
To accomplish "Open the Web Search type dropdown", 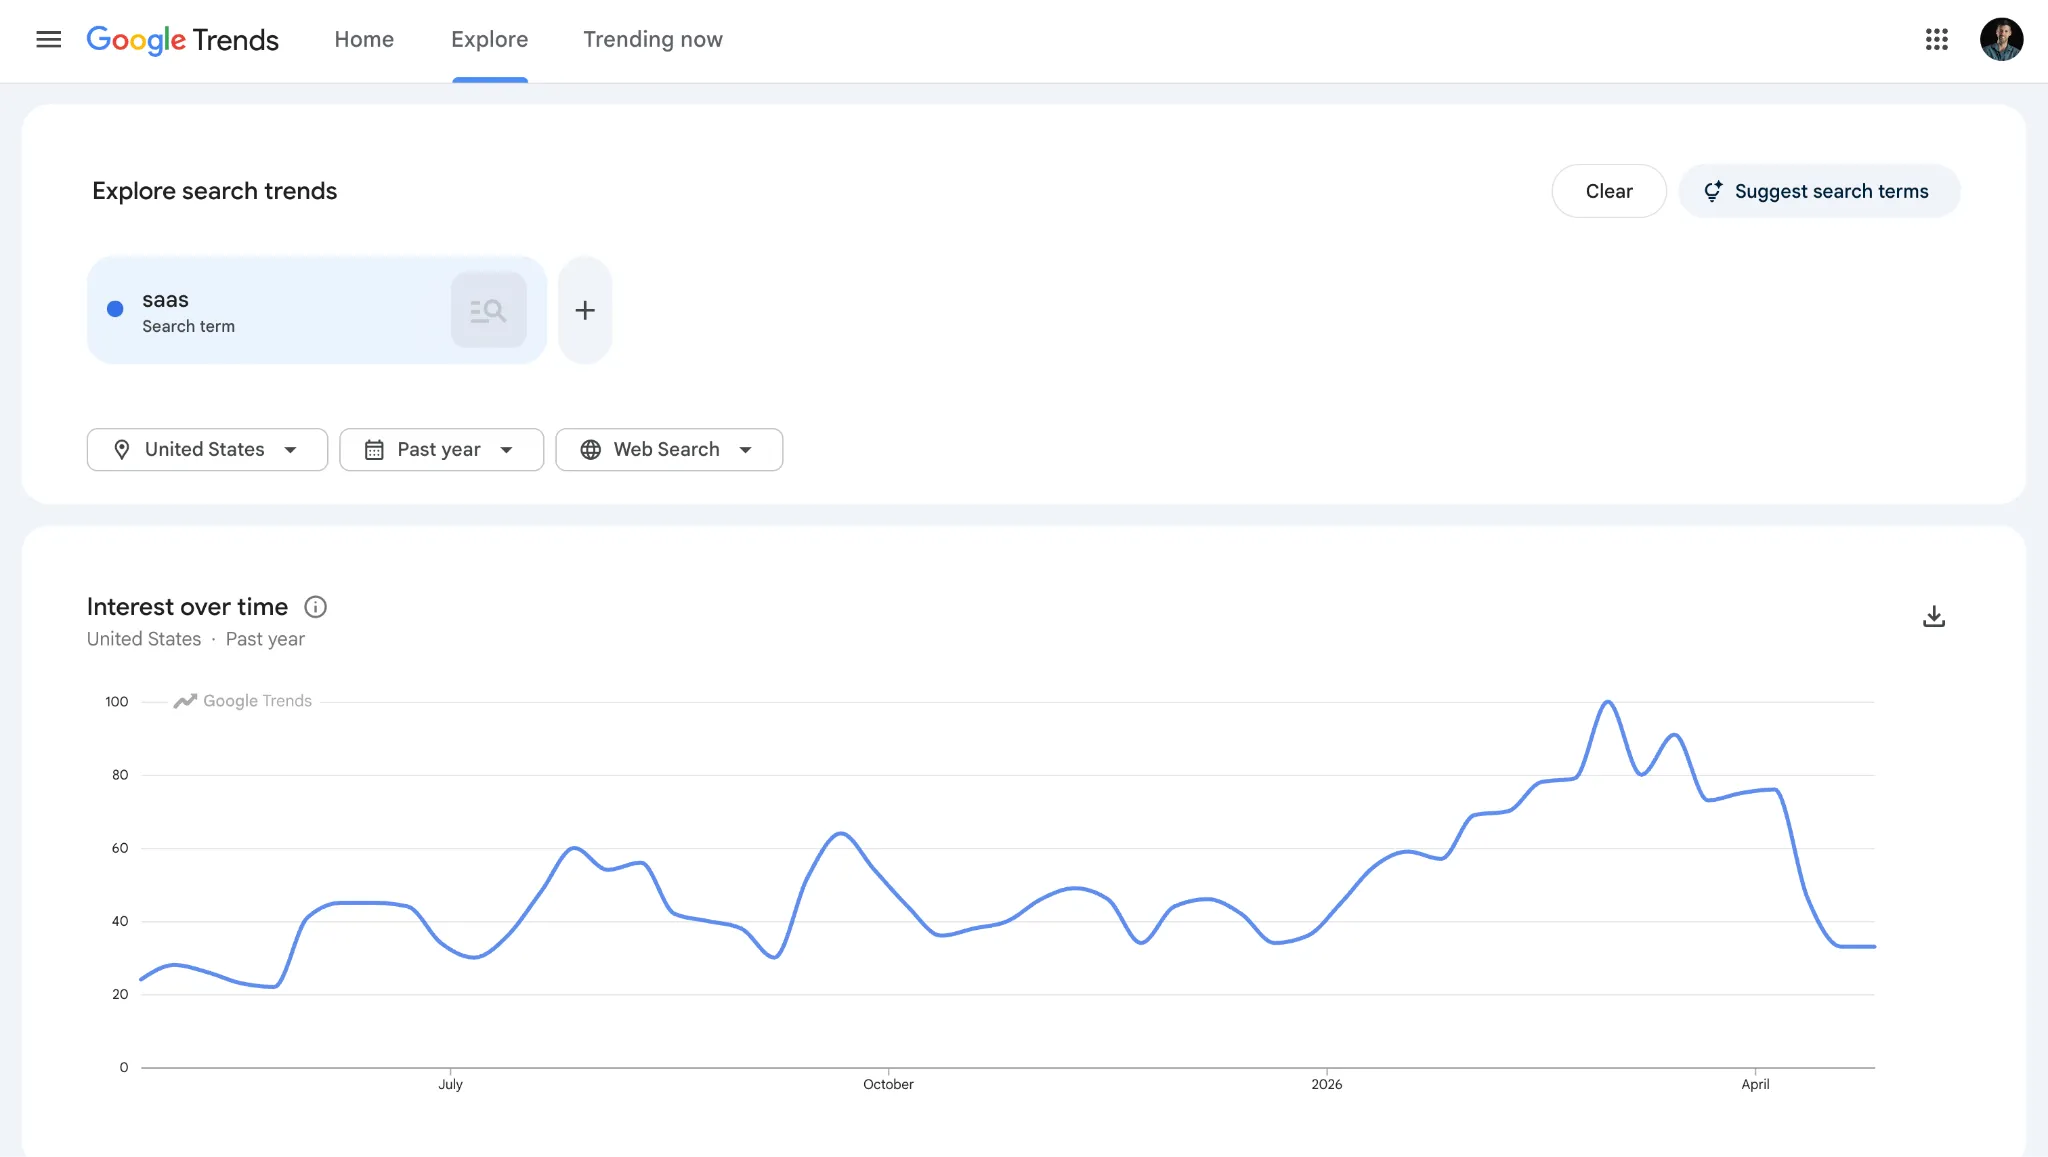I will [x=669, y=450].
